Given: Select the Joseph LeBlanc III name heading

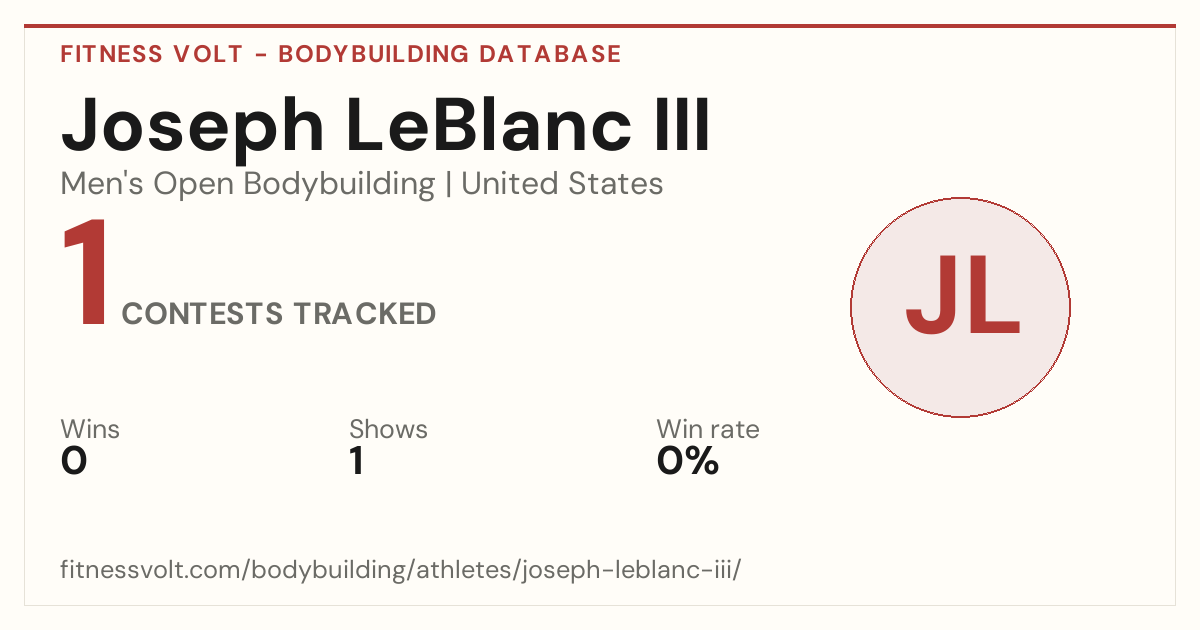Looking at the screenshot, I should coord(386,127).
